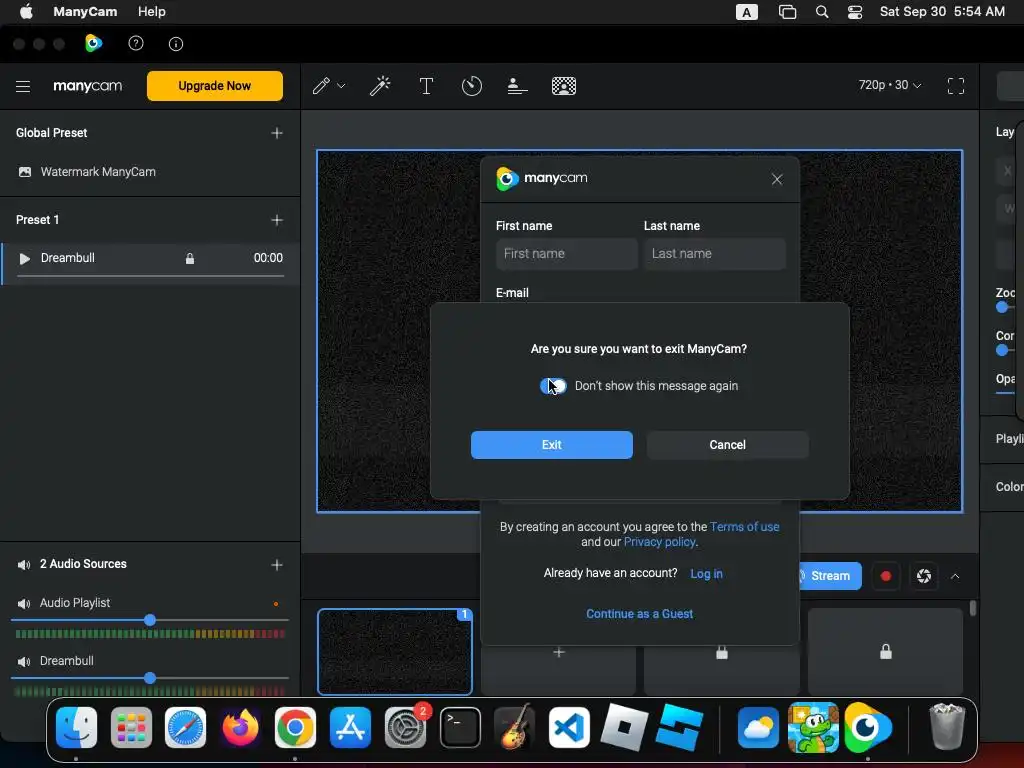This screenshot has height=768, width=1024.
Task: Click the input source A indicator
Action: (746, 12)
